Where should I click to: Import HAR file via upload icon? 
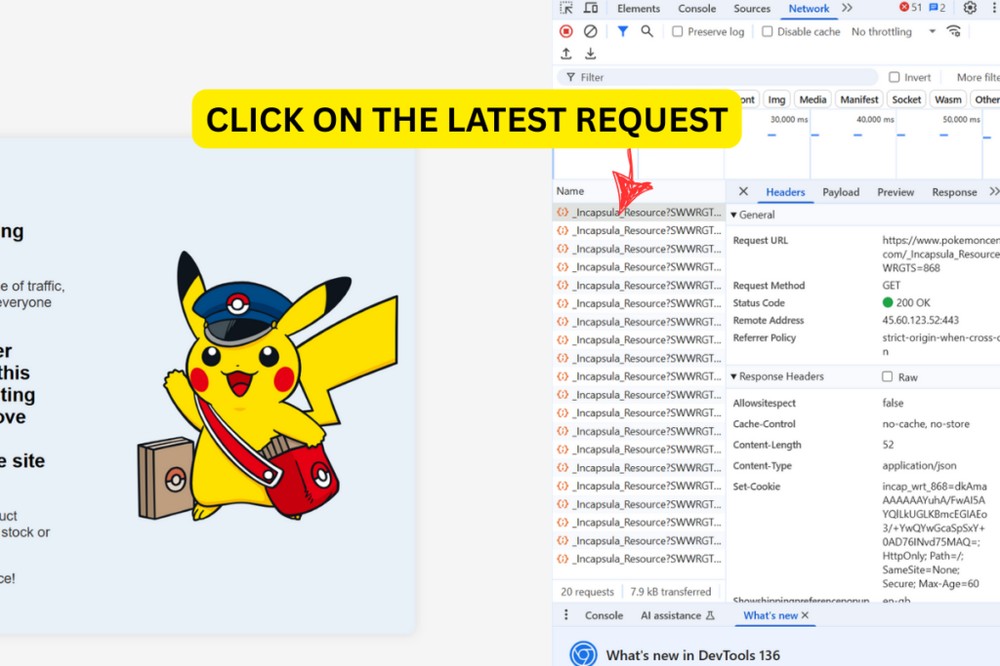pyautogui.click(x=565, y=54)
